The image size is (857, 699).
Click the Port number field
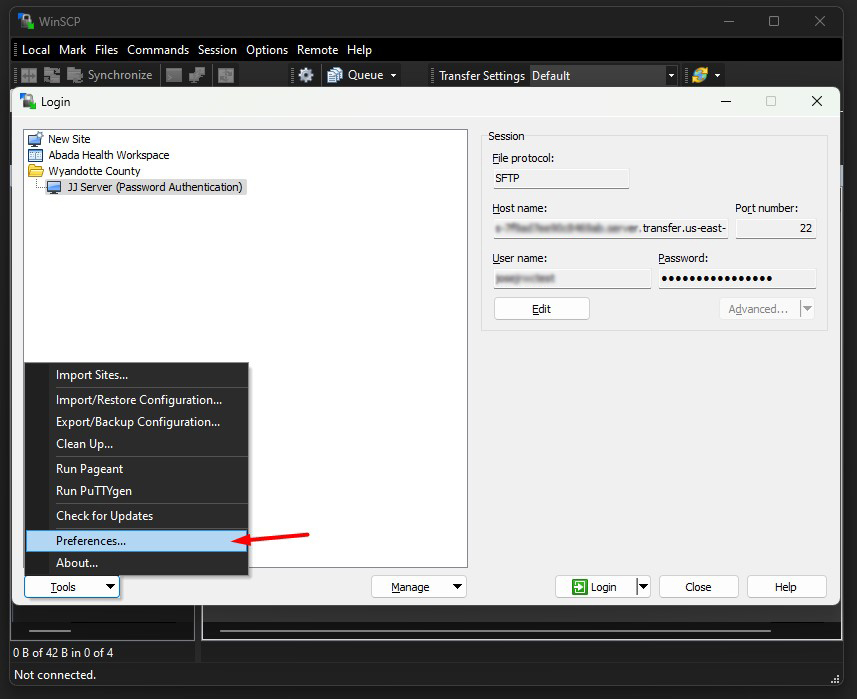[776, 228]
